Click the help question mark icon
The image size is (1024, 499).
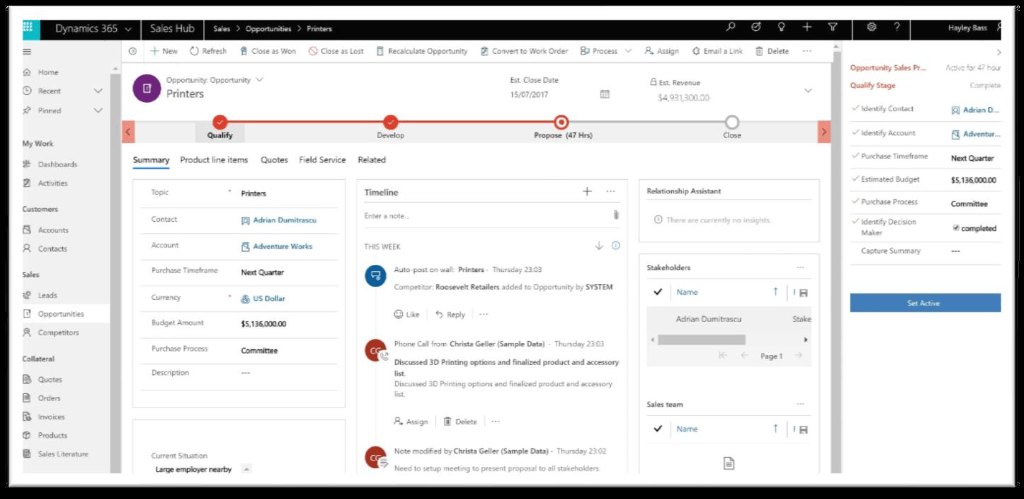point(897,27)
